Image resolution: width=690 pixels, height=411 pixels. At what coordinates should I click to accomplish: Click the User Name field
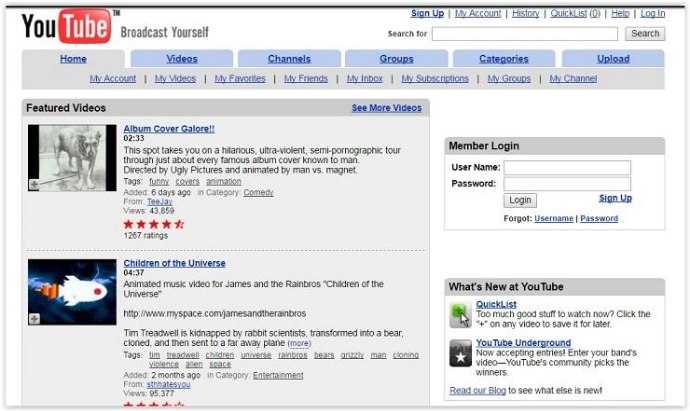pyautogui.click(x=567, y=168)
